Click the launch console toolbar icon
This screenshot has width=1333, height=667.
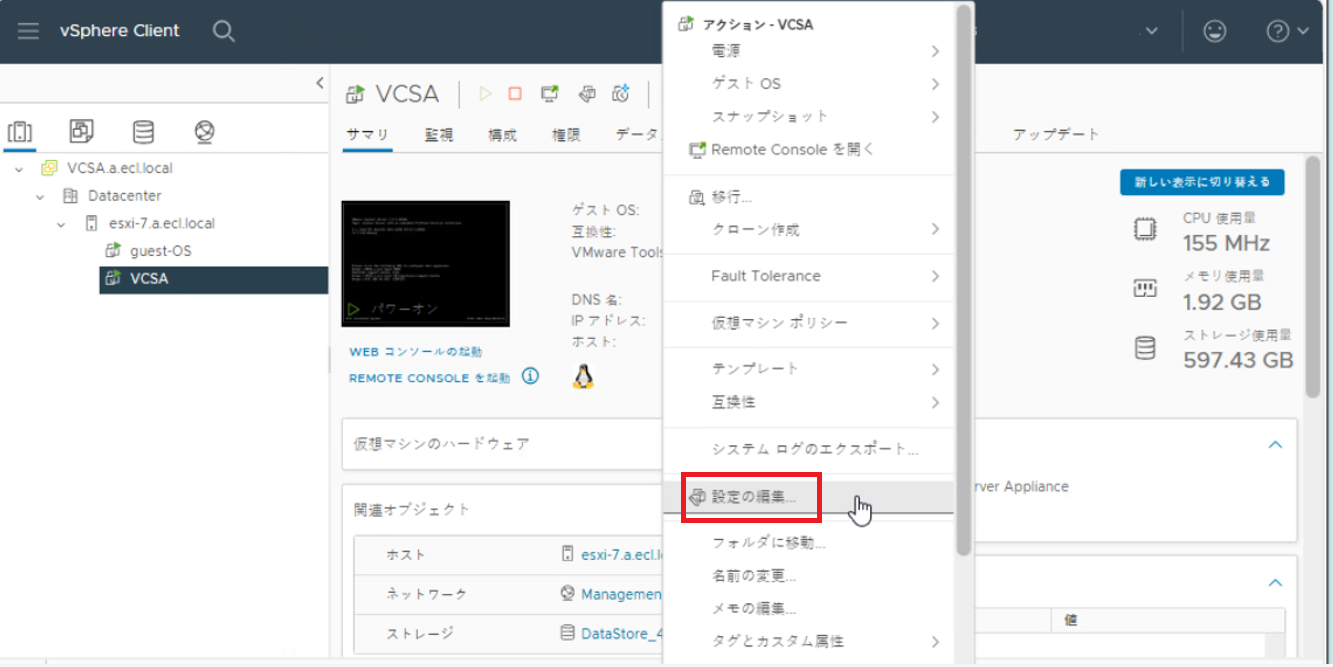549,94
